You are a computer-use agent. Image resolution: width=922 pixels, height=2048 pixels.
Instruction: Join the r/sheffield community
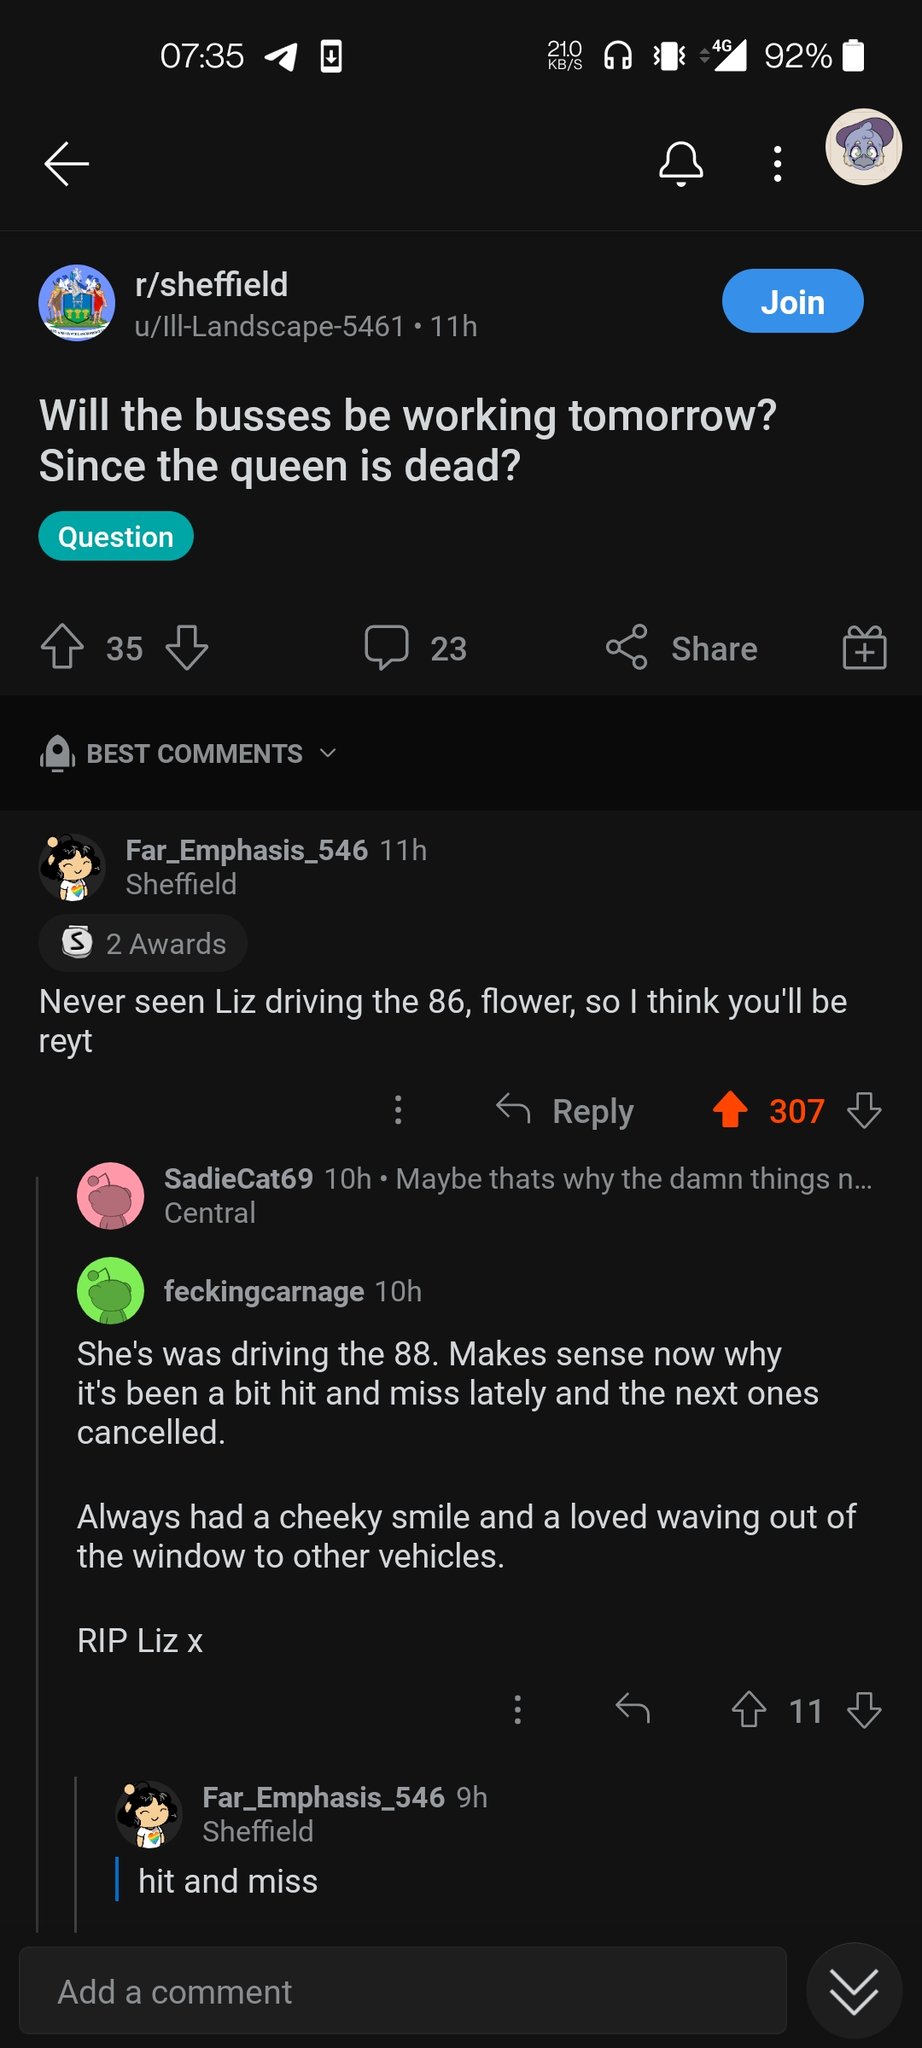[x=792, y=301]
